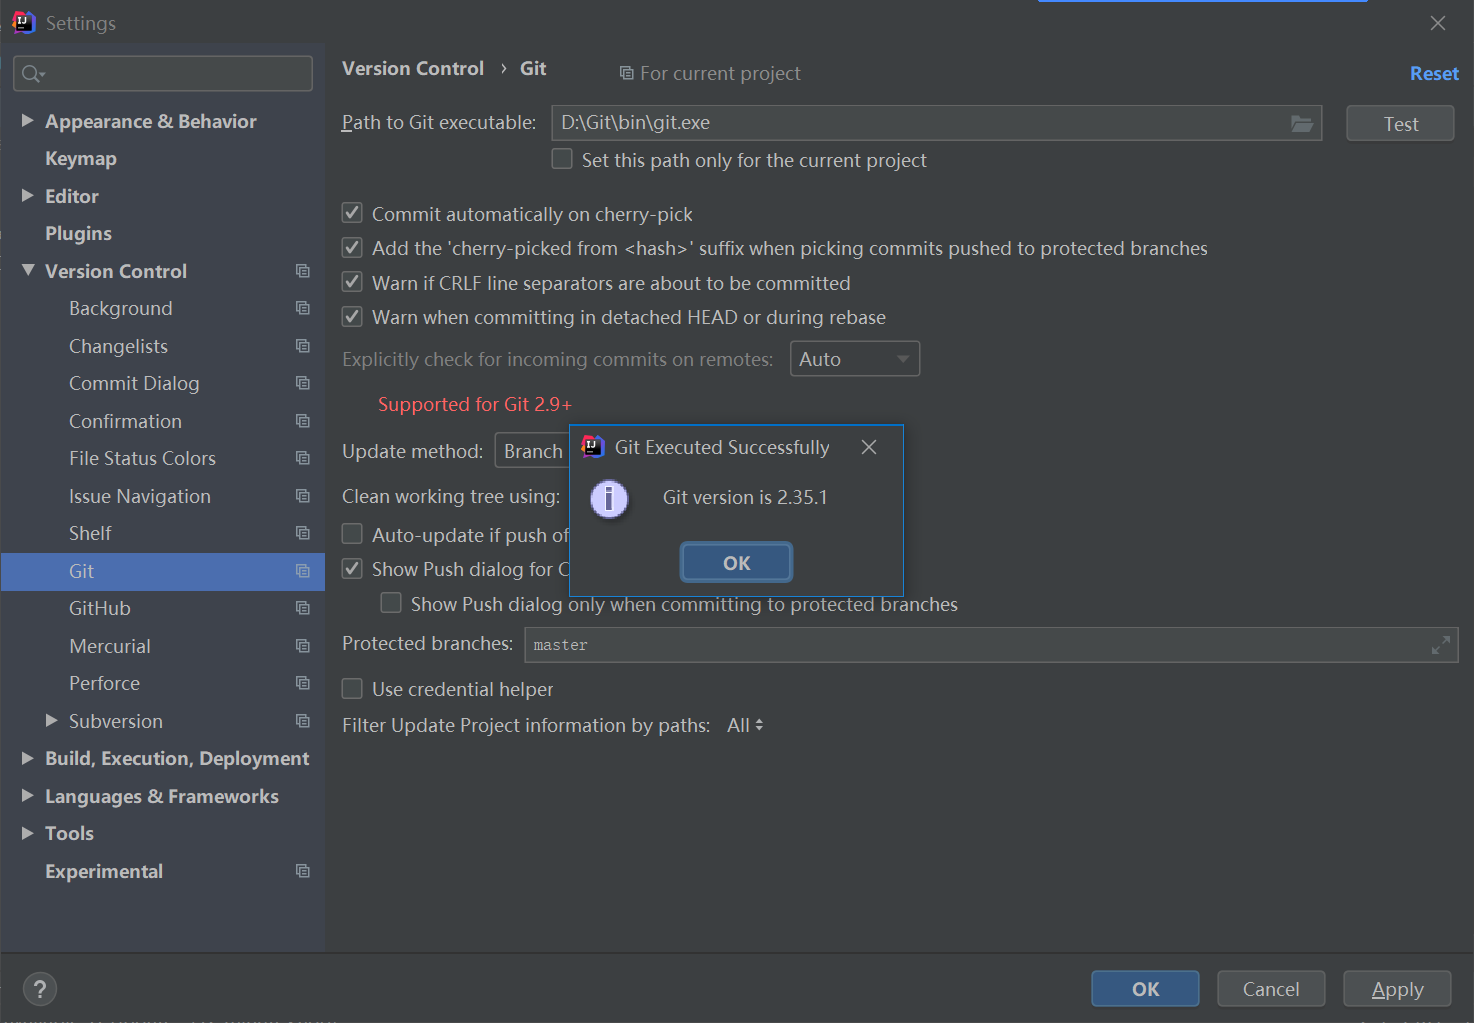Click the project-level icon next to Mercurial
Screen dimensions: 1474x1023
tap(302, 646)
